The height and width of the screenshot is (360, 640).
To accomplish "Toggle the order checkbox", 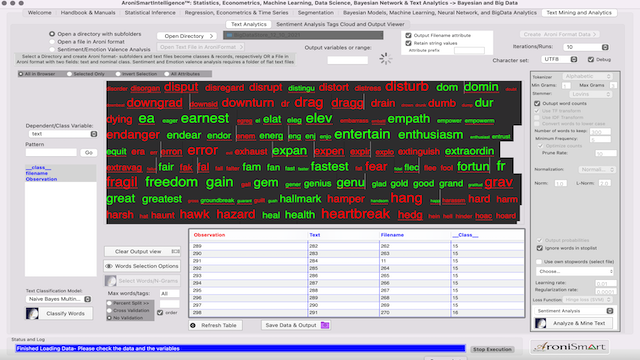I will coord(160,313).
